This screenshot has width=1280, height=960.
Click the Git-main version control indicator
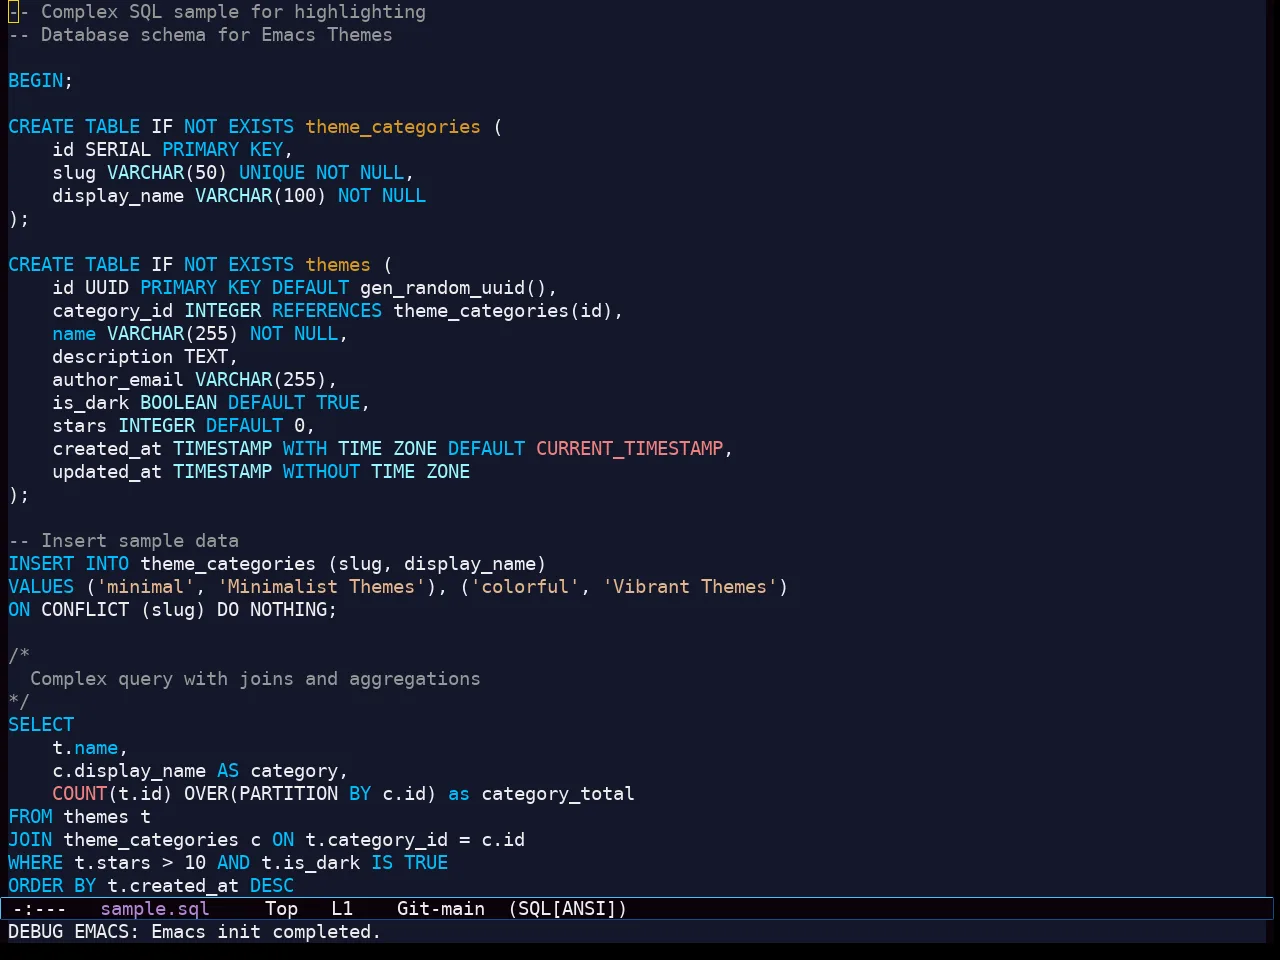tap(441, 909)
